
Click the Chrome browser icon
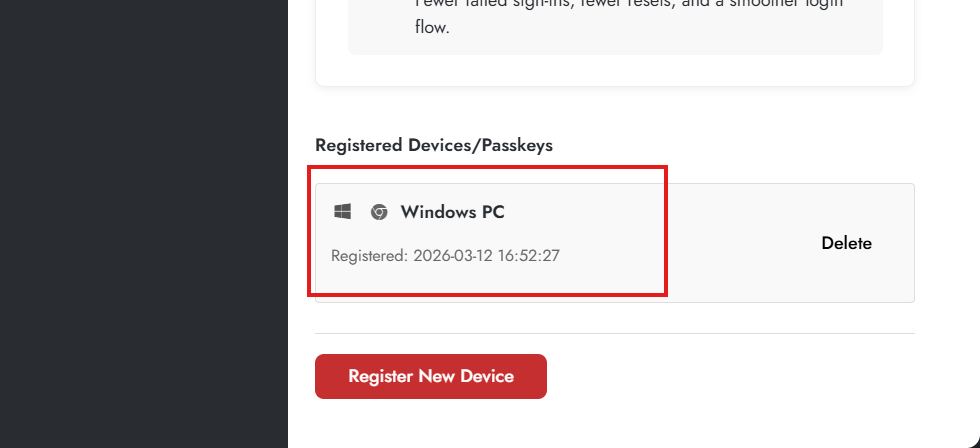[x=379, y=212]
